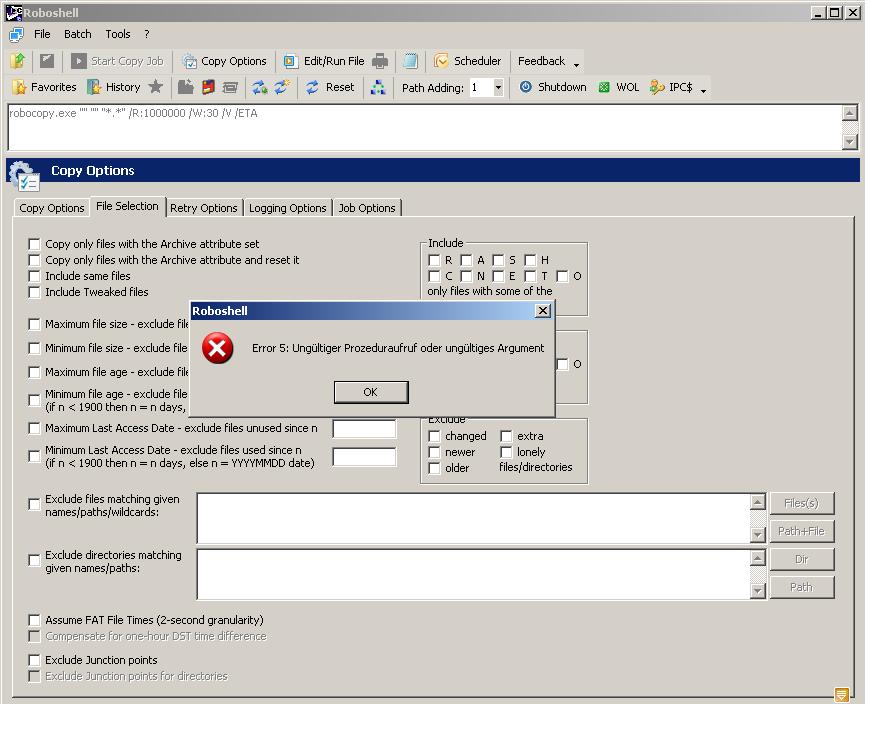Toggle Include same files checkbox

pyautogui.click(x=34, y=276)
